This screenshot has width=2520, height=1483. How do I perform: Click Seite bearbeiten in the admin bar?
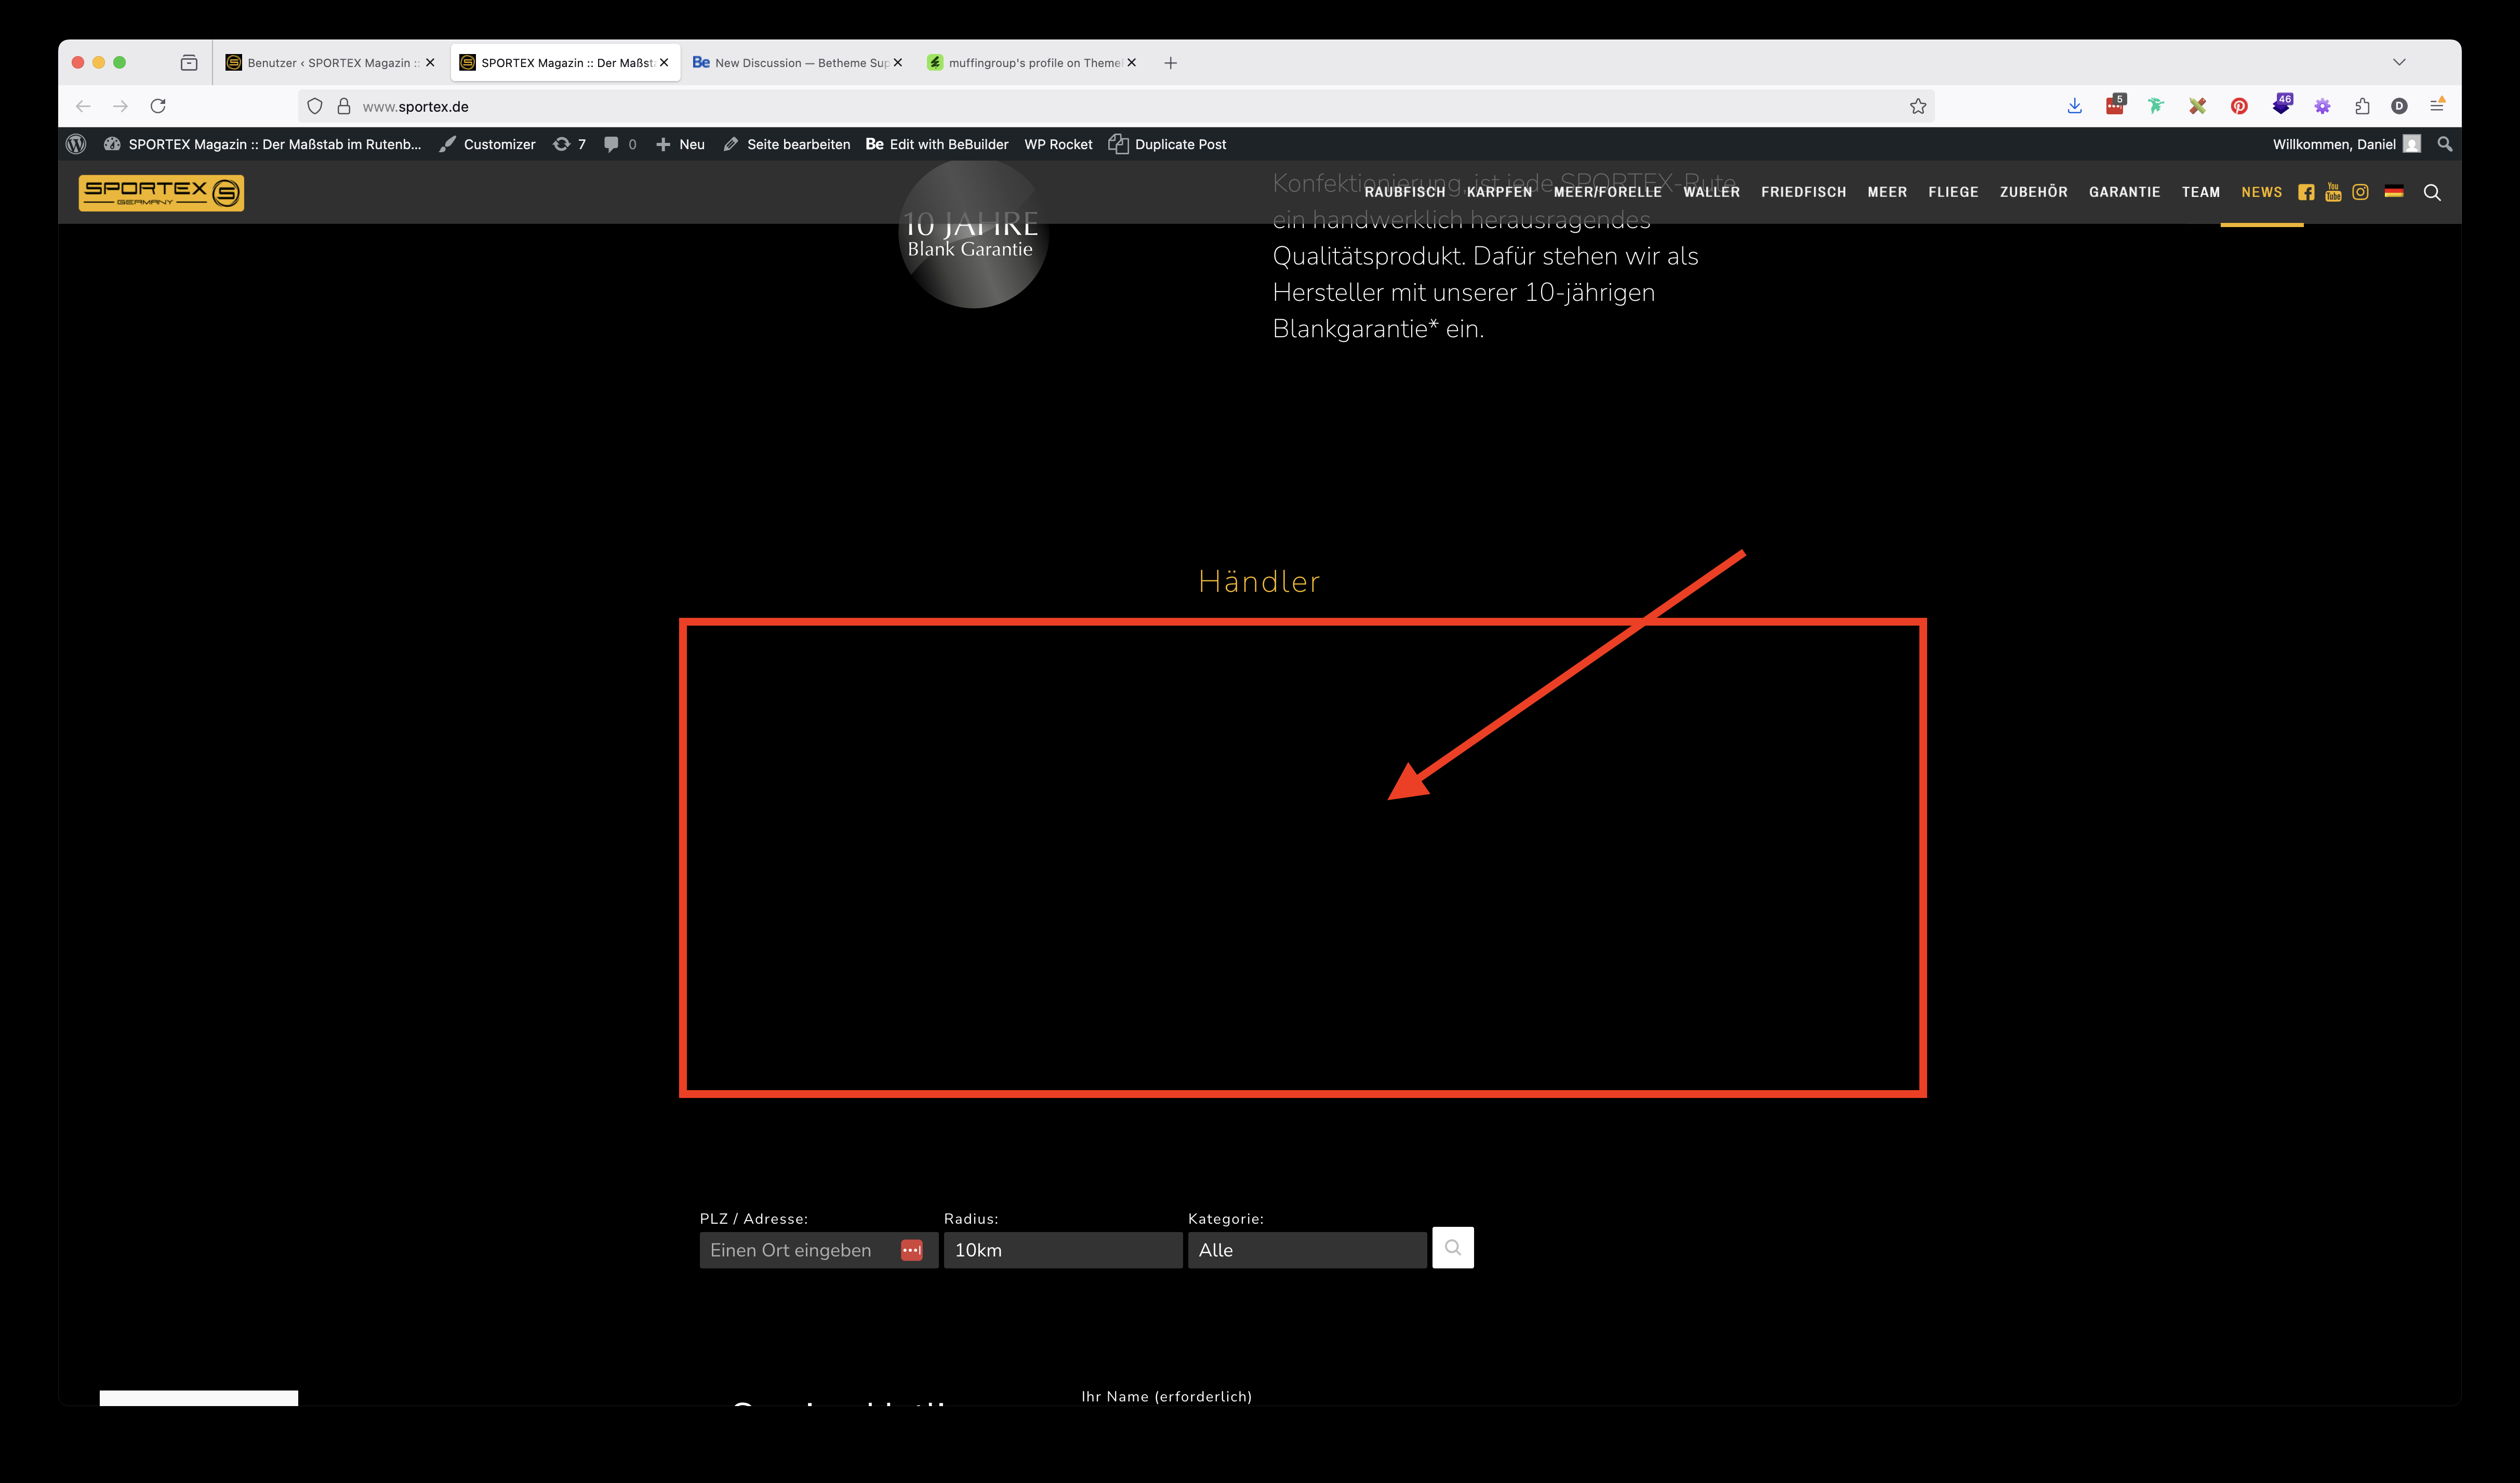pyautogui.click(x=786, y=144)
